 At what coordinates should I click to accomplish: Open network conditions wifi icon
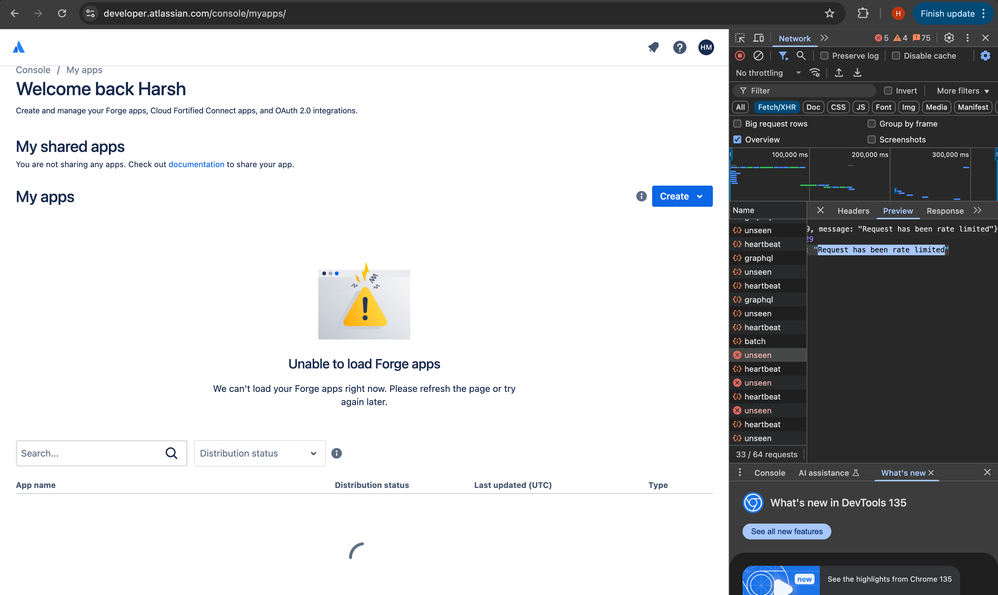pyautogui.click(x=815, y=73)
